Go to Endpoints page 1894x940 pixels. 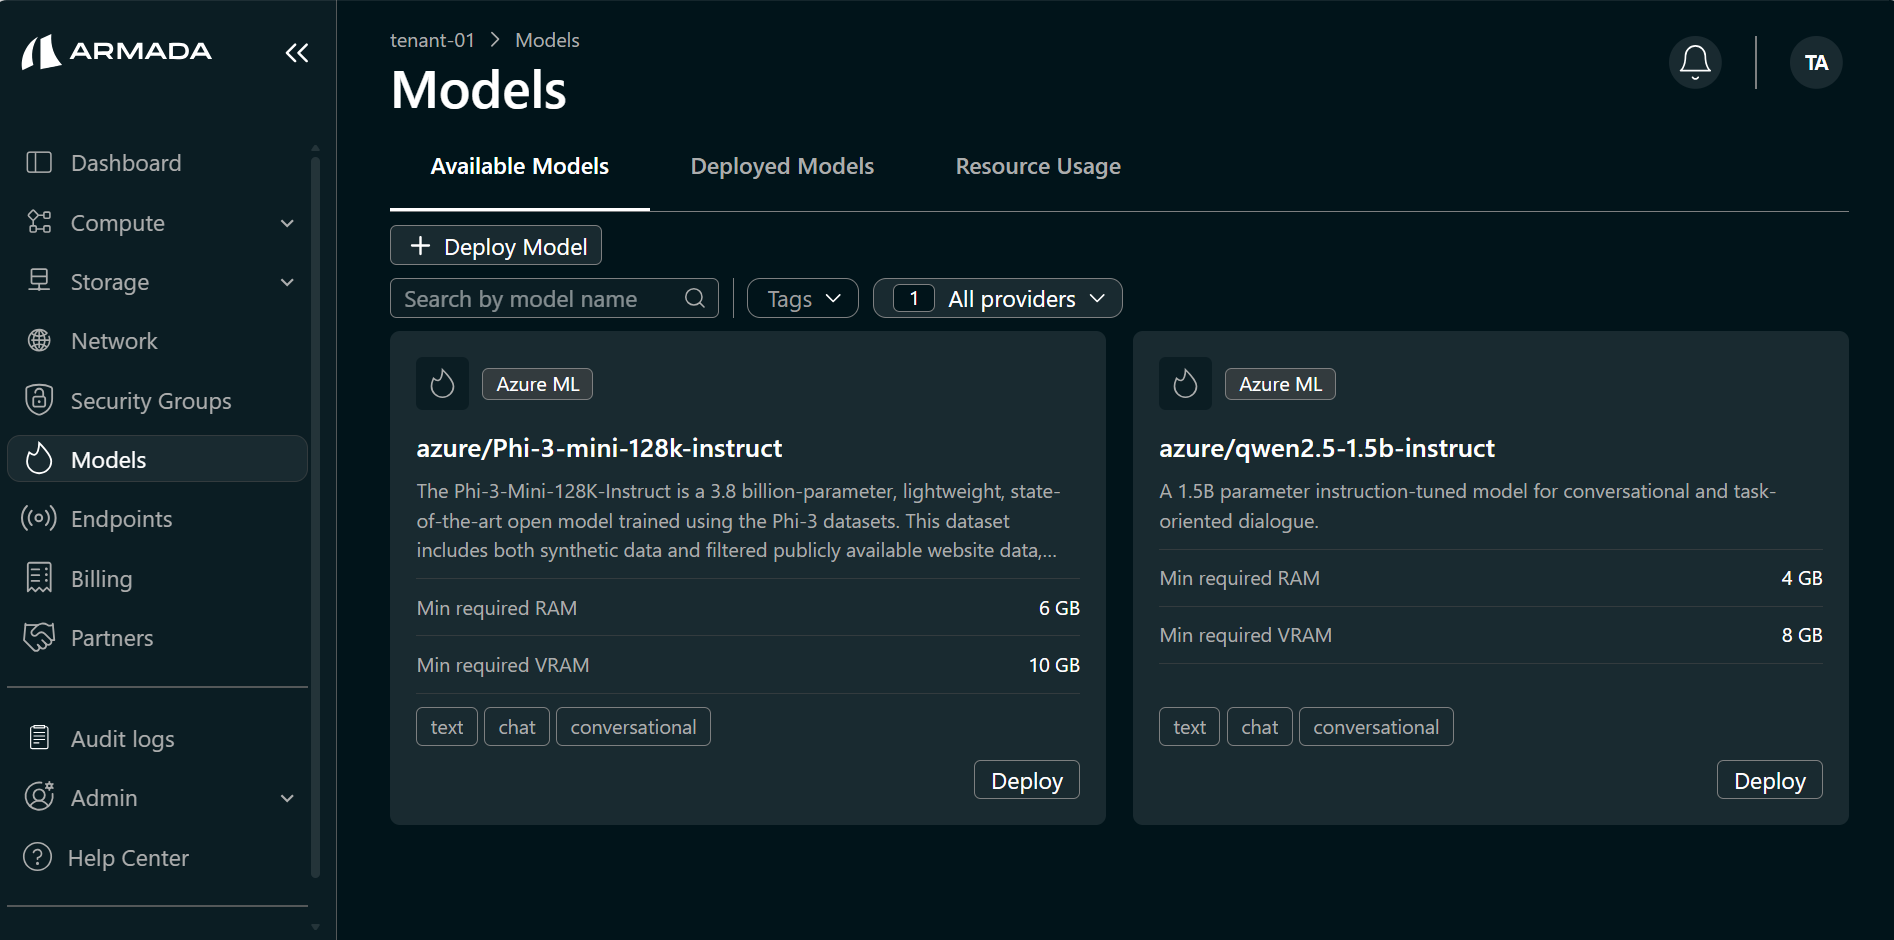(x=157, y=518)
